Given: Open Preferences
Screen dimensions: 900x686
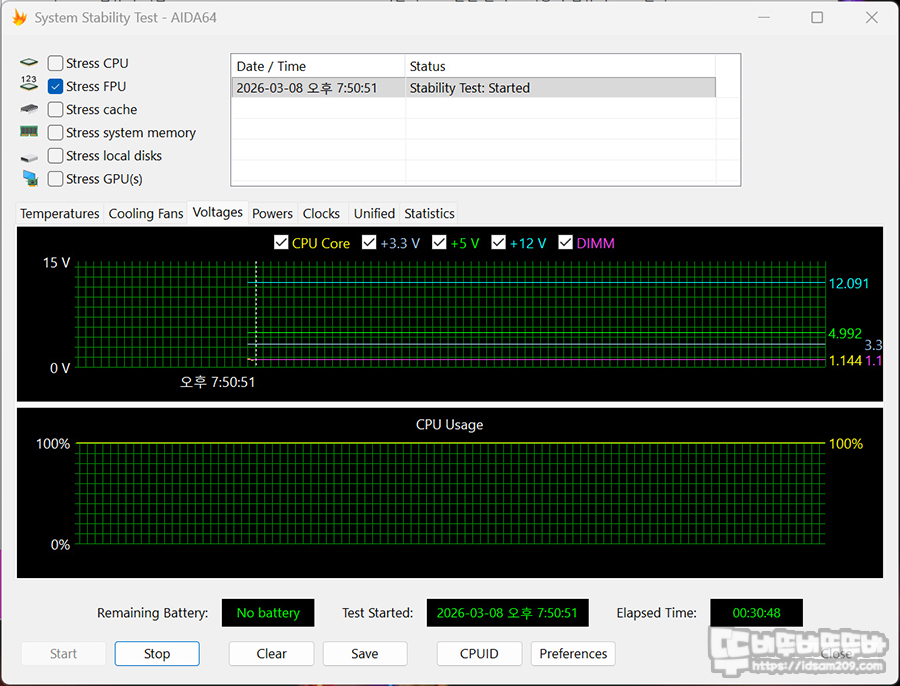Looking at the screenshot, I should point(573,654).
